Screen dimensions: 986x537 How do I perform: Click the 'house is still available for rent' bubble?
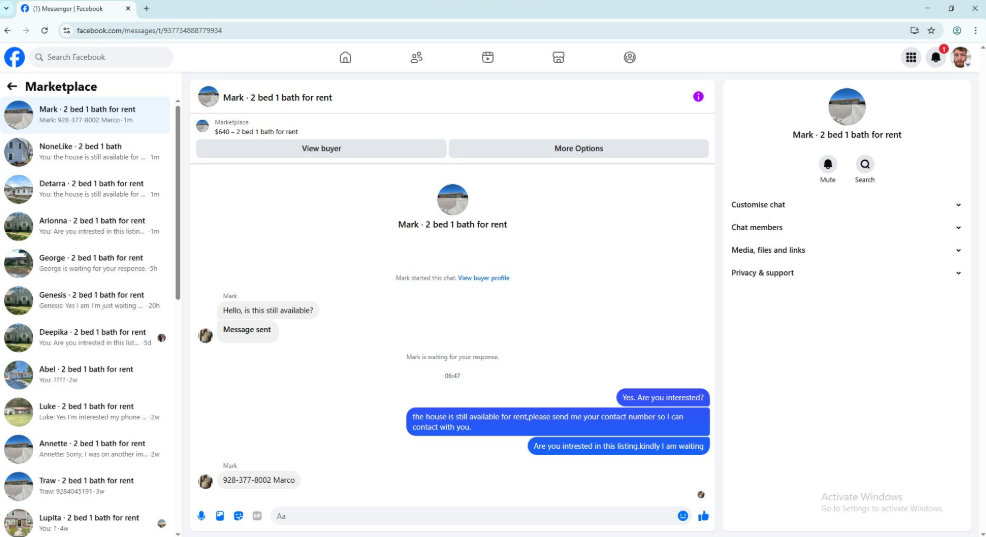click(558, 422)
